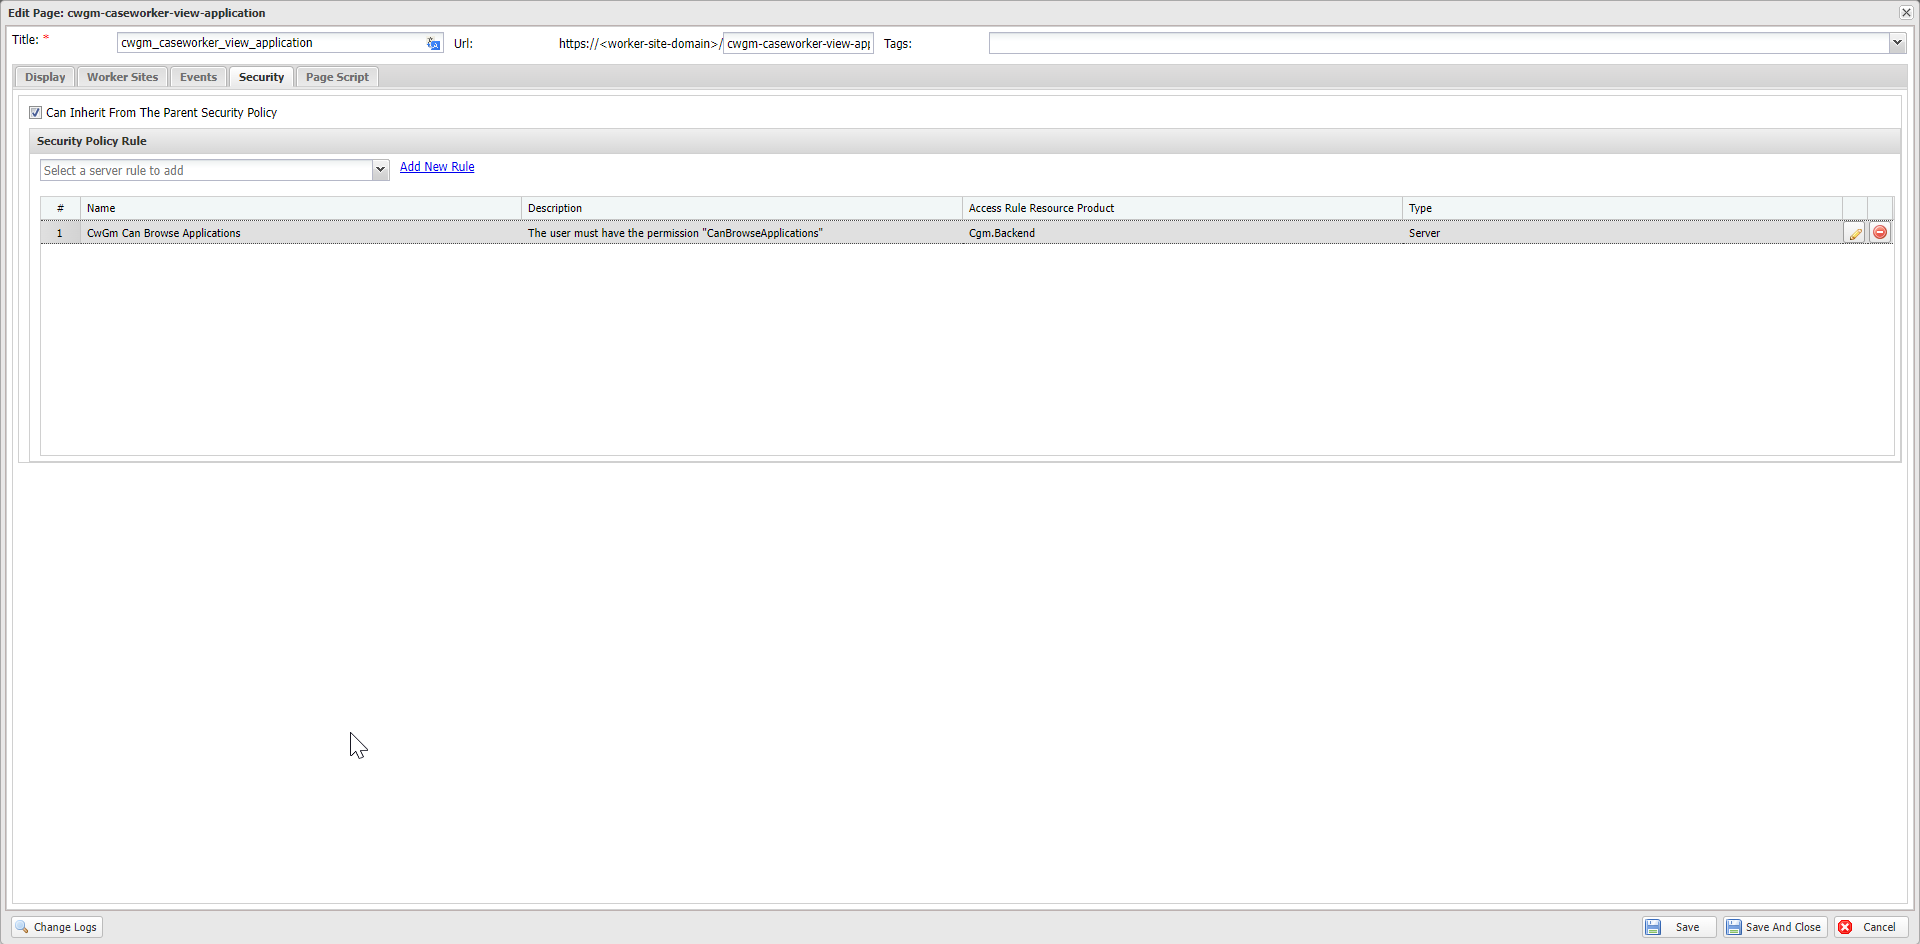Go to the Events tab
The image size is (1920, 944).
click(x=198, y=77)
